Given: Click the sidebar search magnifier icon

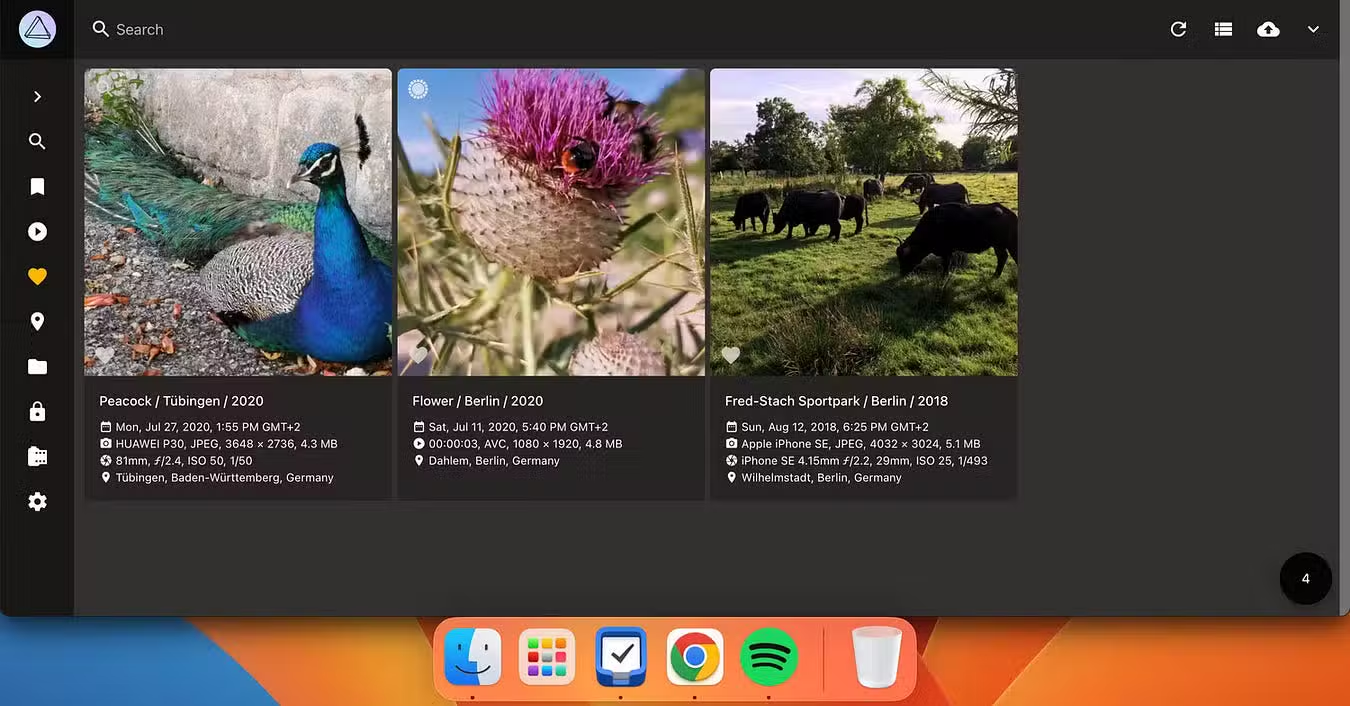Looking at the screenshot, I should pos(37,142).
